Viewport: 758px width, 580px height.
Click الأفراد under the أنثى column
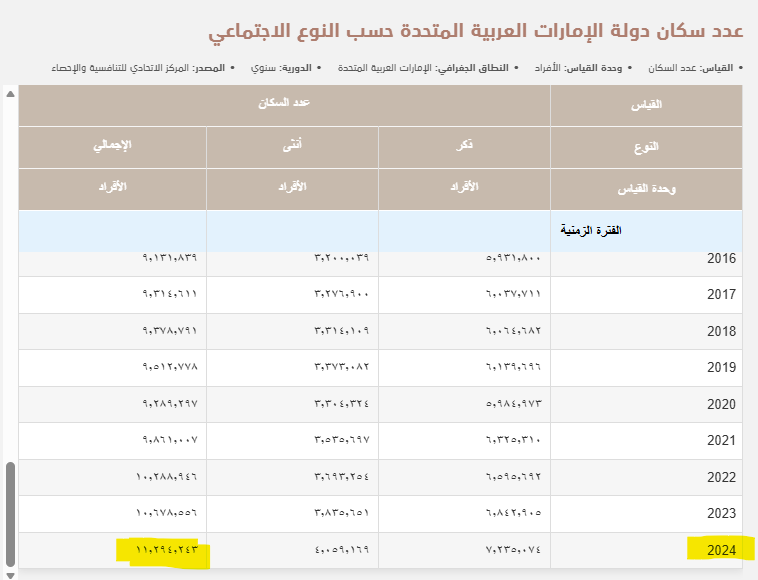tap(292, 189)
